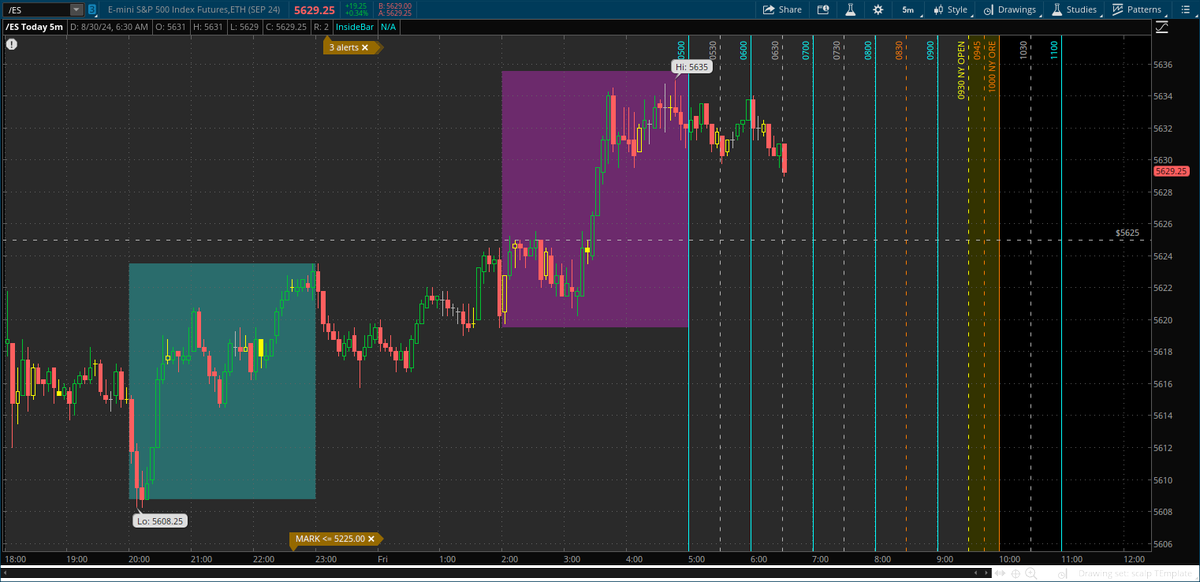Click into the /ES symbol input field

[37, 10]
